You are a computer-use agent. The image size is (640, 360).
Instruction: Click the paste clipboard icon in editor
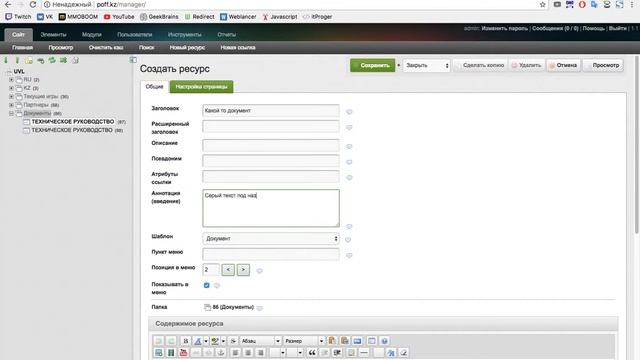[x=332, y=341]
